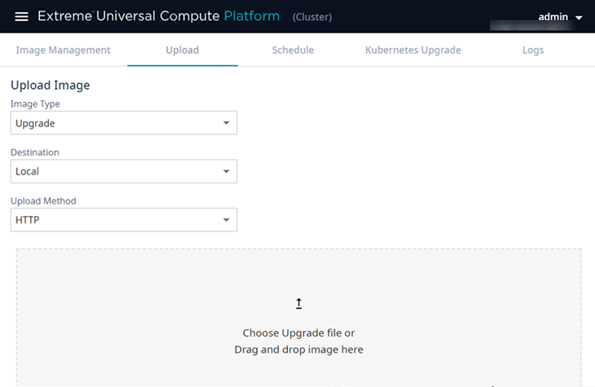
Task: Switch to the Image Management tab
Action: click(x=63, y=50)
